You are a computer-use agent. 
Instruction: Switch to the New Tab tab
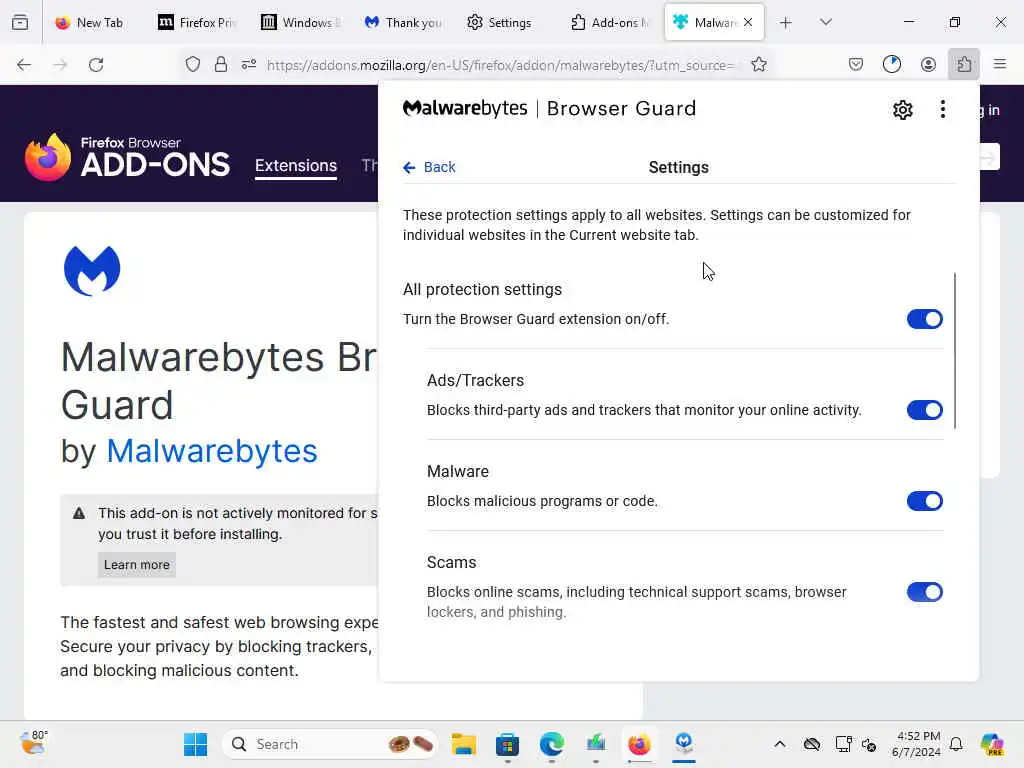pyautogui.click(x=90, y=23)
